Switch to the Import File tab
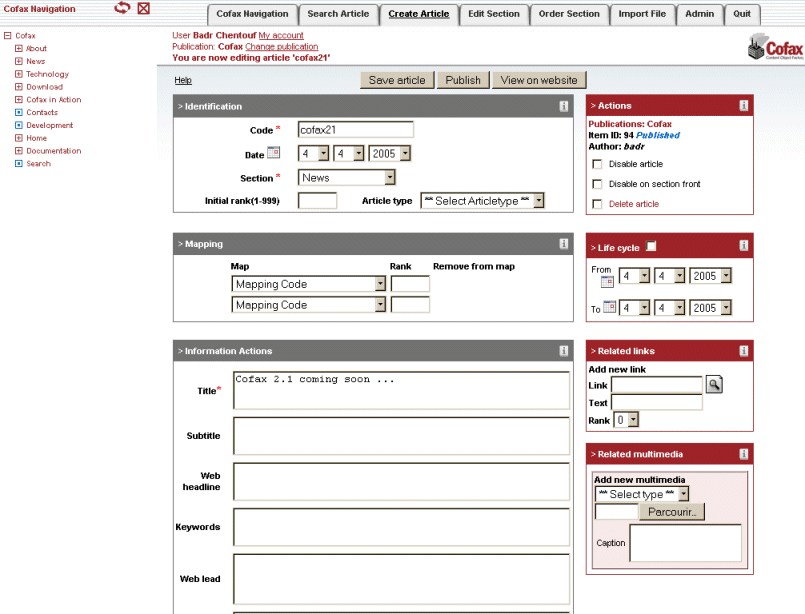 (x=642, y=14)
